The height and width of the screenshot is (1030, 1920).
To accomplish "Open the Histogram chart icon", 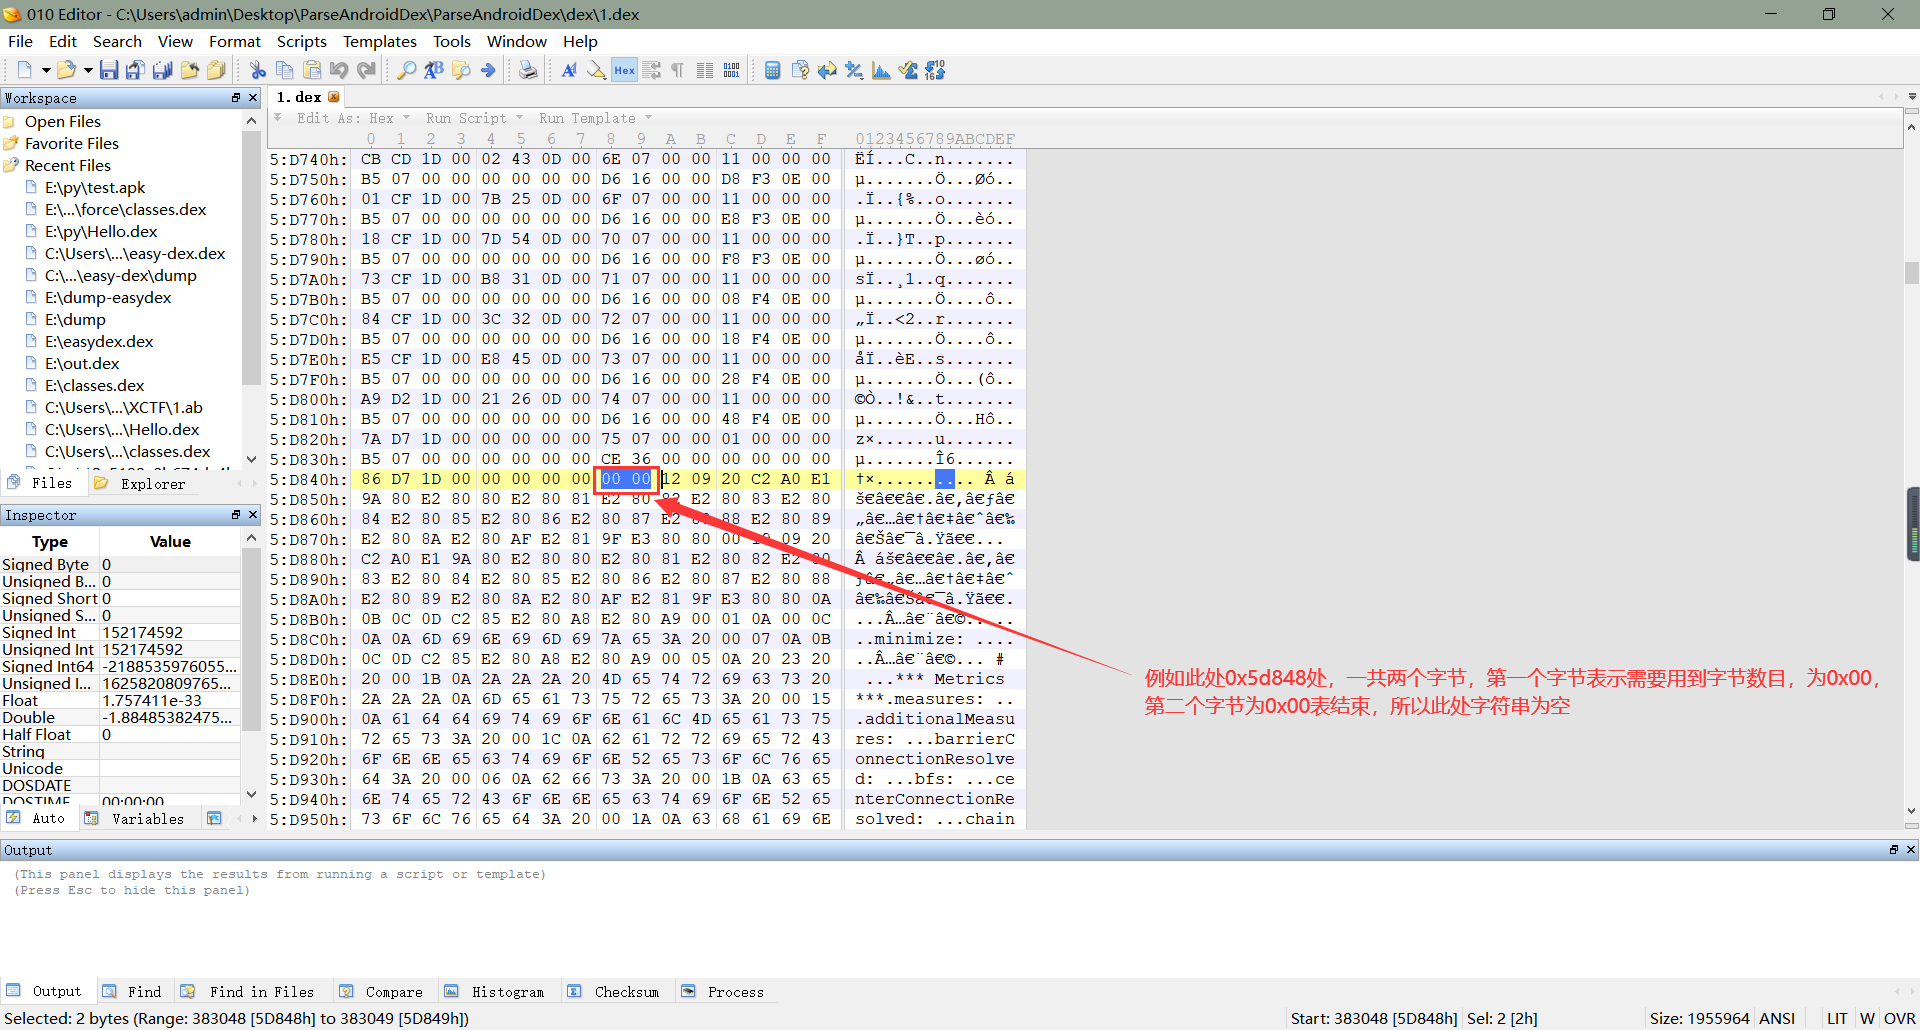I will [x=881, y=70].
